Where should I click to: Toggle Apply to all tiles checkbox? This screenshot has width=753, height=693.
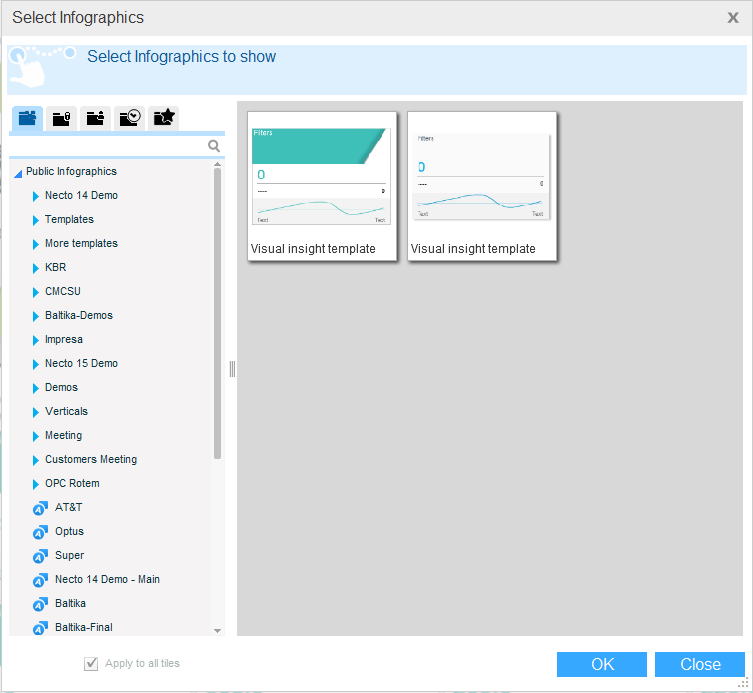tap(92, 663)
